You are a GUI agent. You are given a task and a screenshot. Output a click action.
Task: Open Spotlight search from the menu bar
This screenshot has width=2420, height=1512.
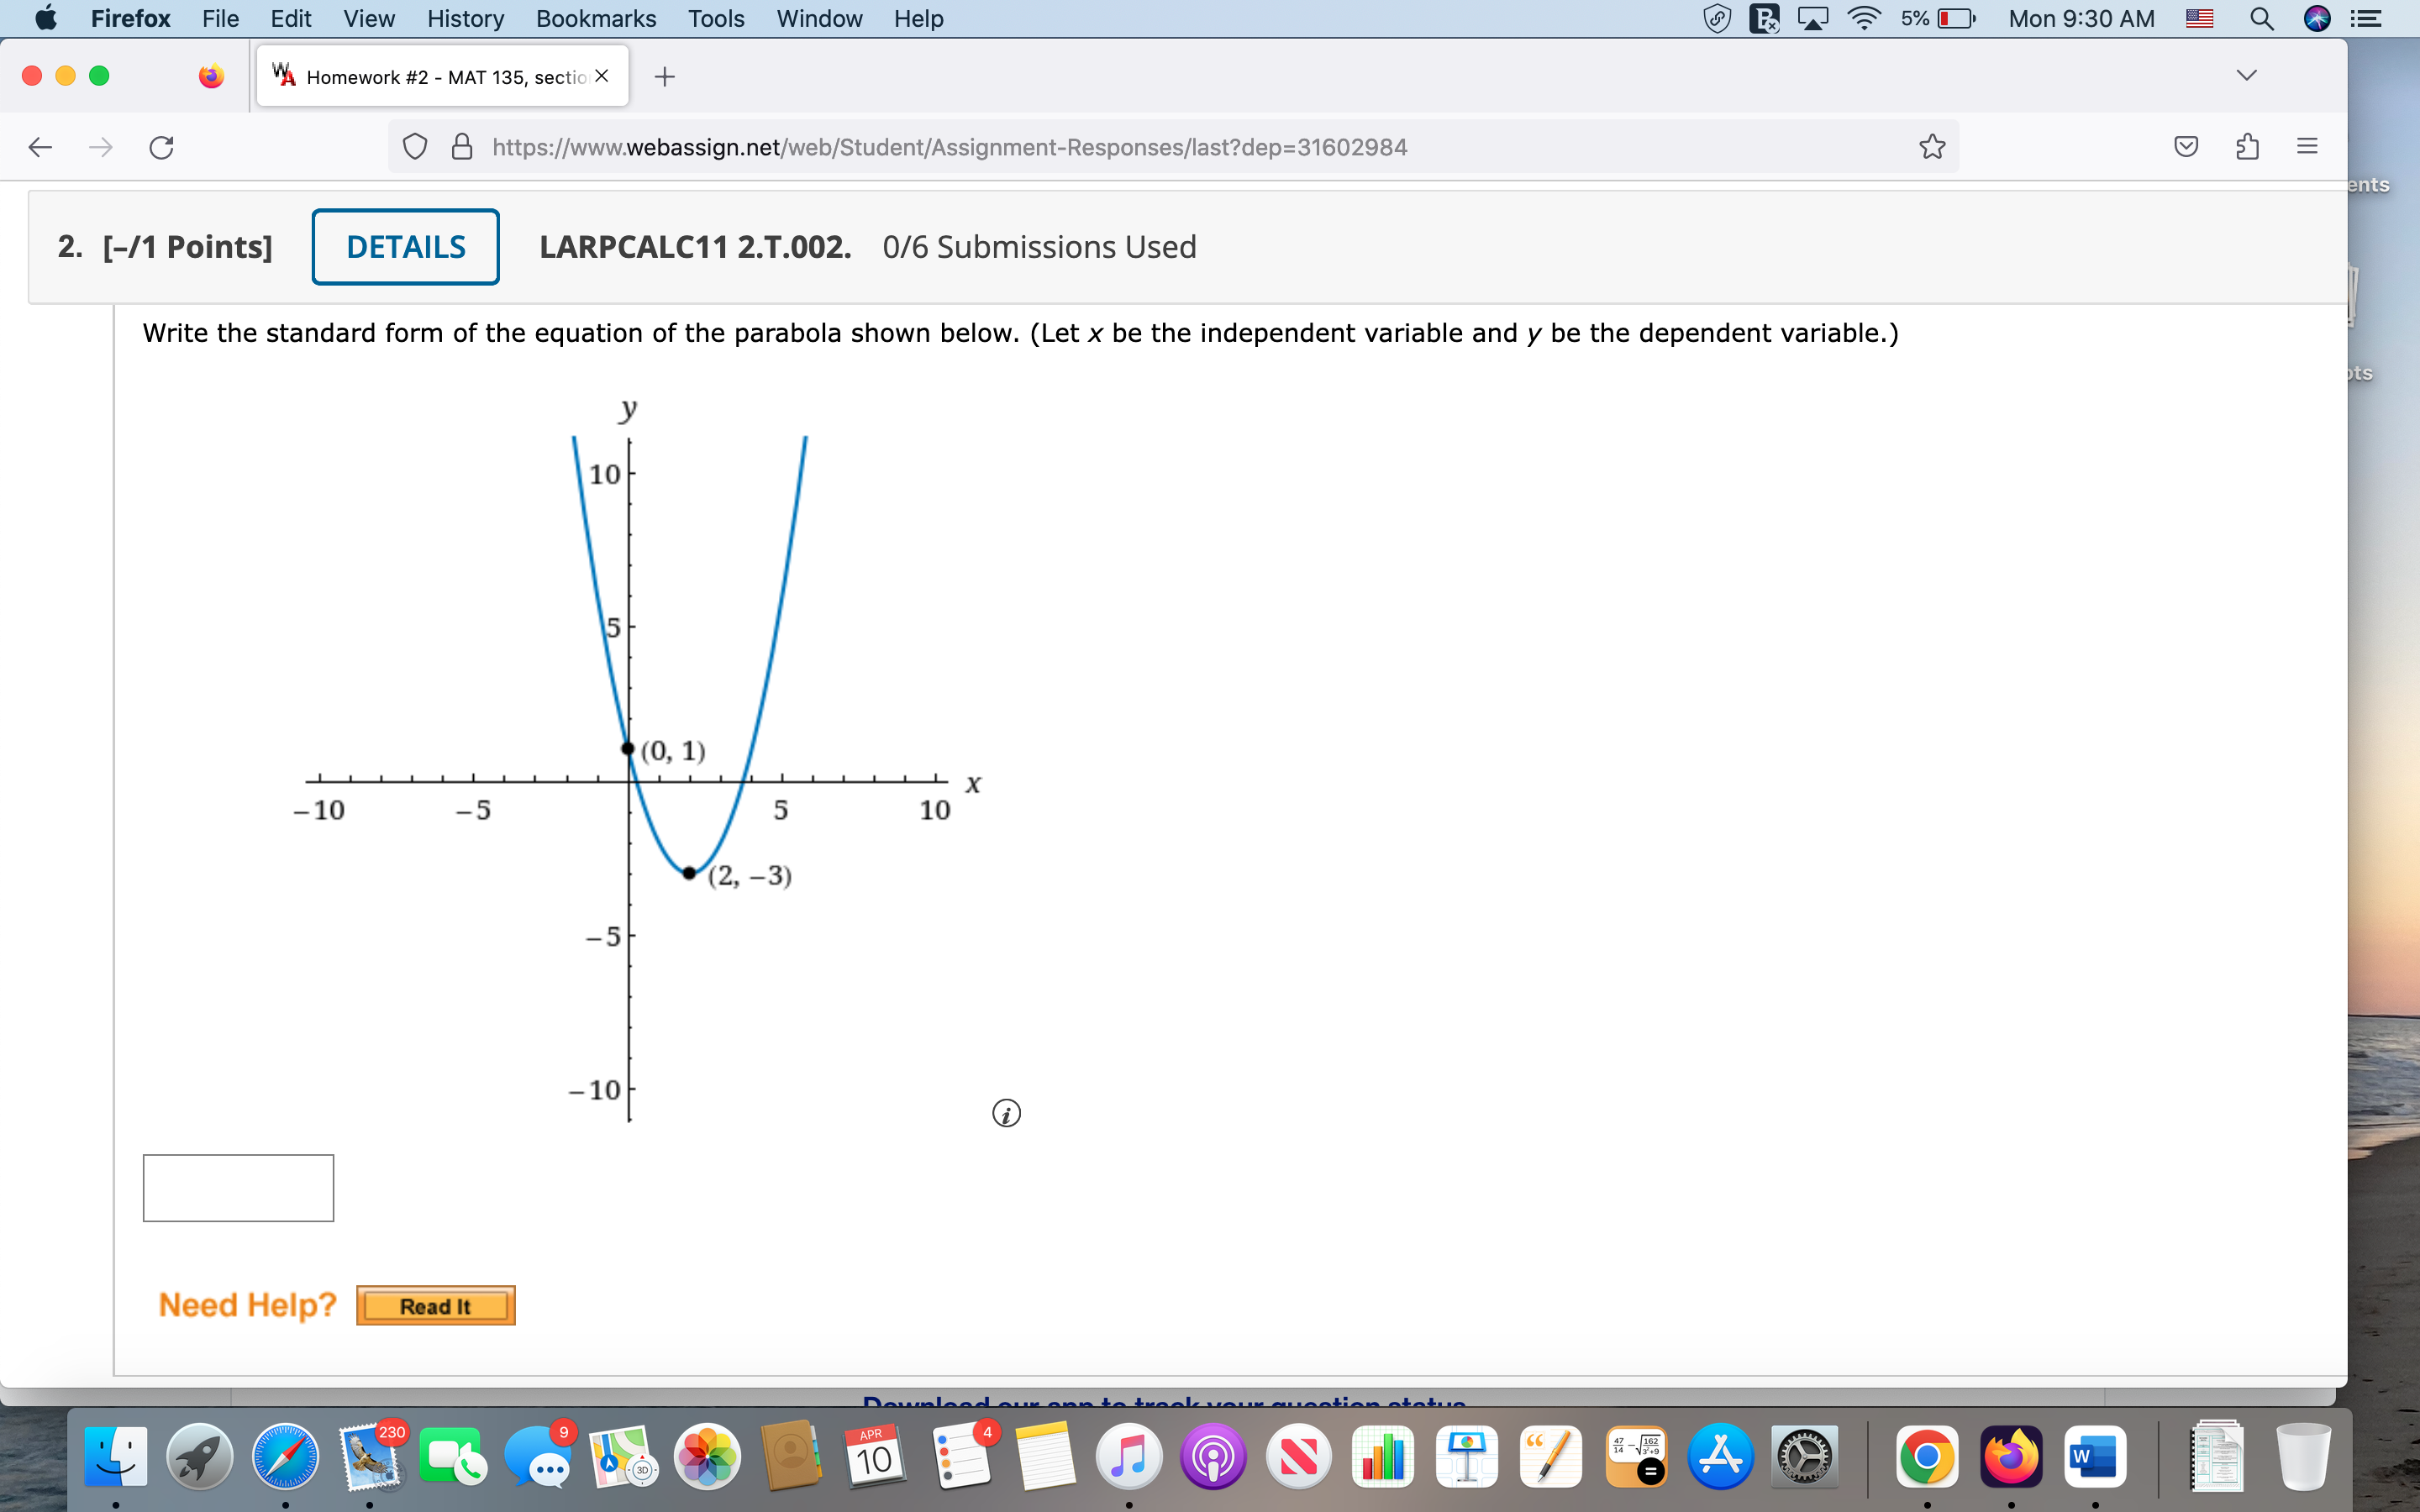(2262, 19)
